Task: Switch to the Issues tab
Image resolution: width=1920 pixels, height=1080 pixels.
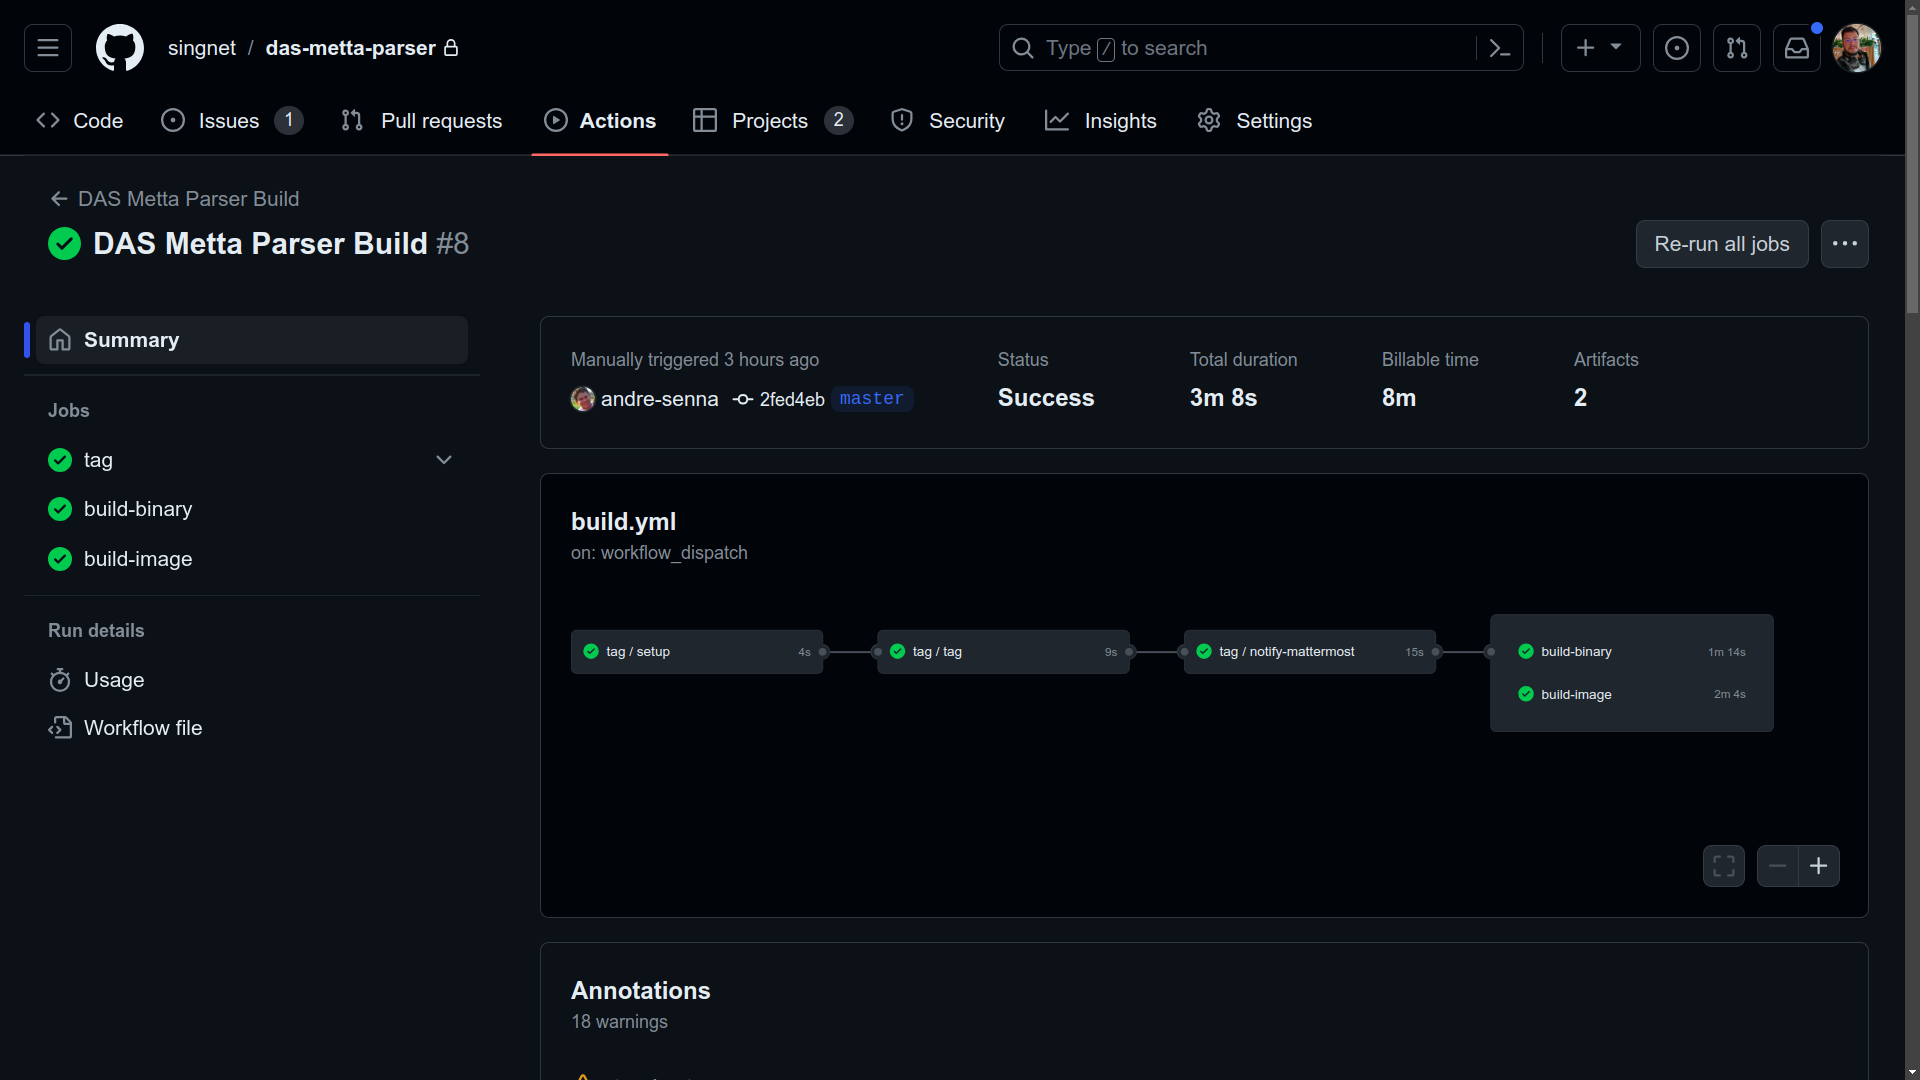Action: coord(232,121)
